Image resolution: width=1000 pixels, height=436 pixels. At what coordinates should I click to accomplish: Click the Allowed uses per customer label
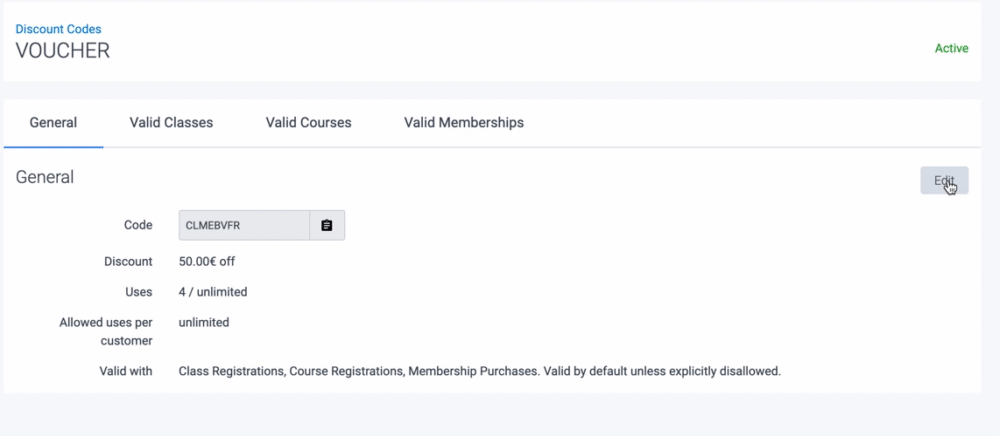pos(106,331)
